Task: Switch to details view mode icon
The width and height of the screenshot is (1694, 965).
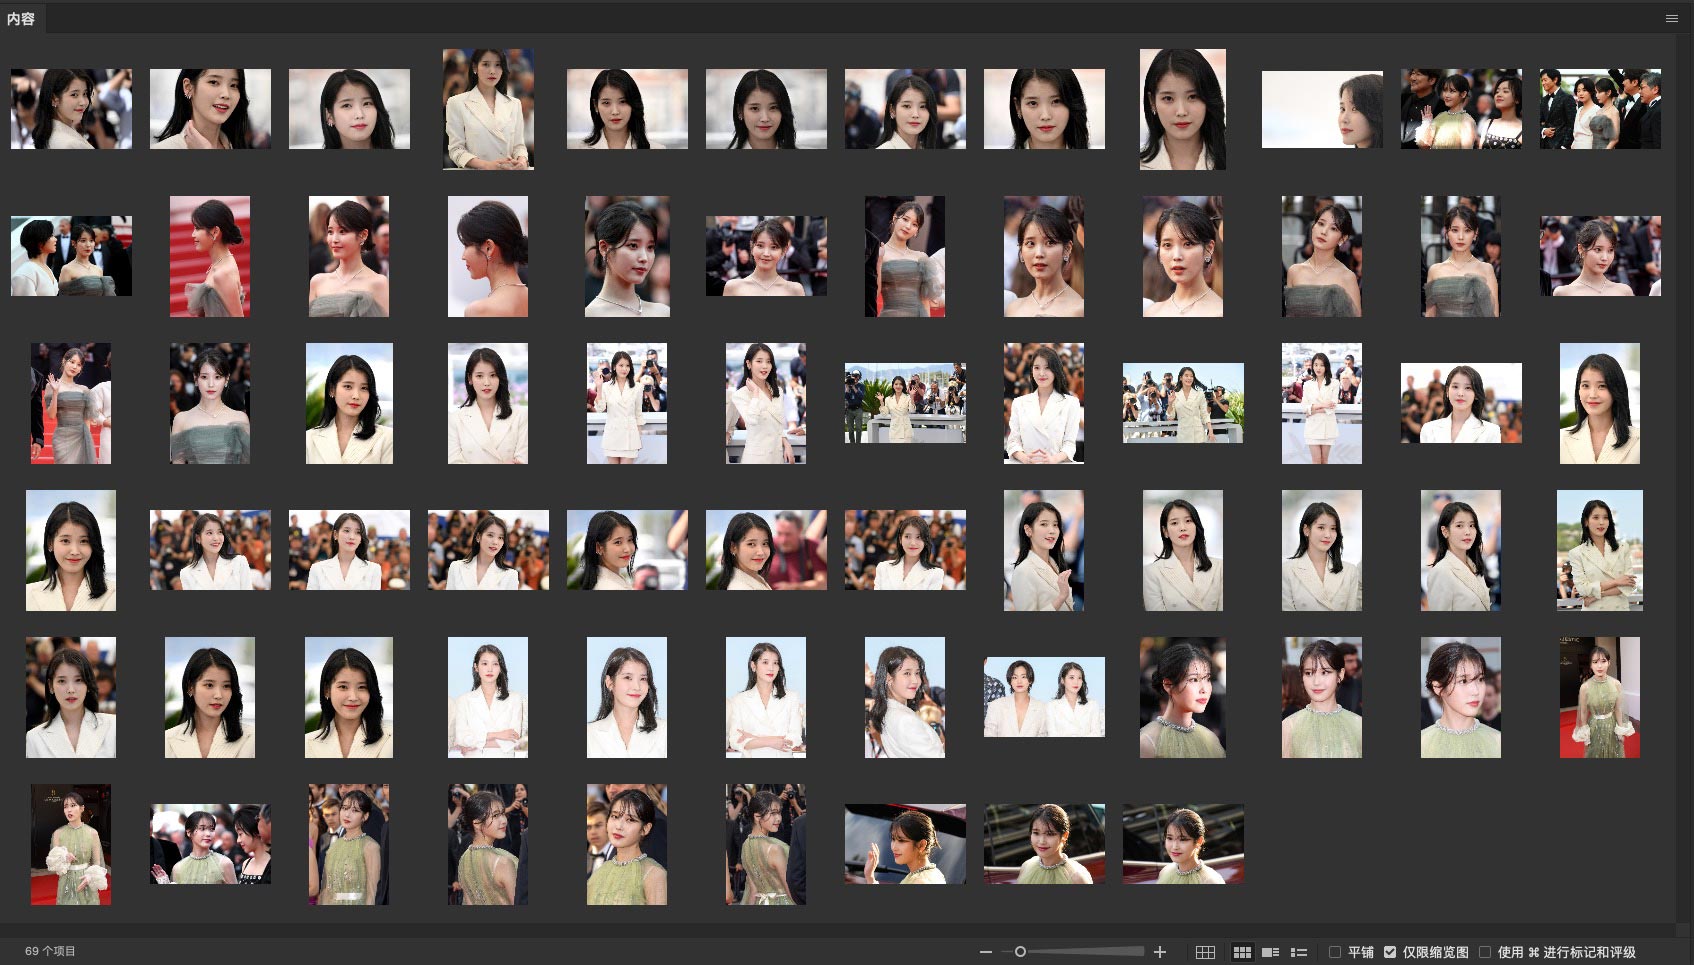Action: tap(1270, 952)
